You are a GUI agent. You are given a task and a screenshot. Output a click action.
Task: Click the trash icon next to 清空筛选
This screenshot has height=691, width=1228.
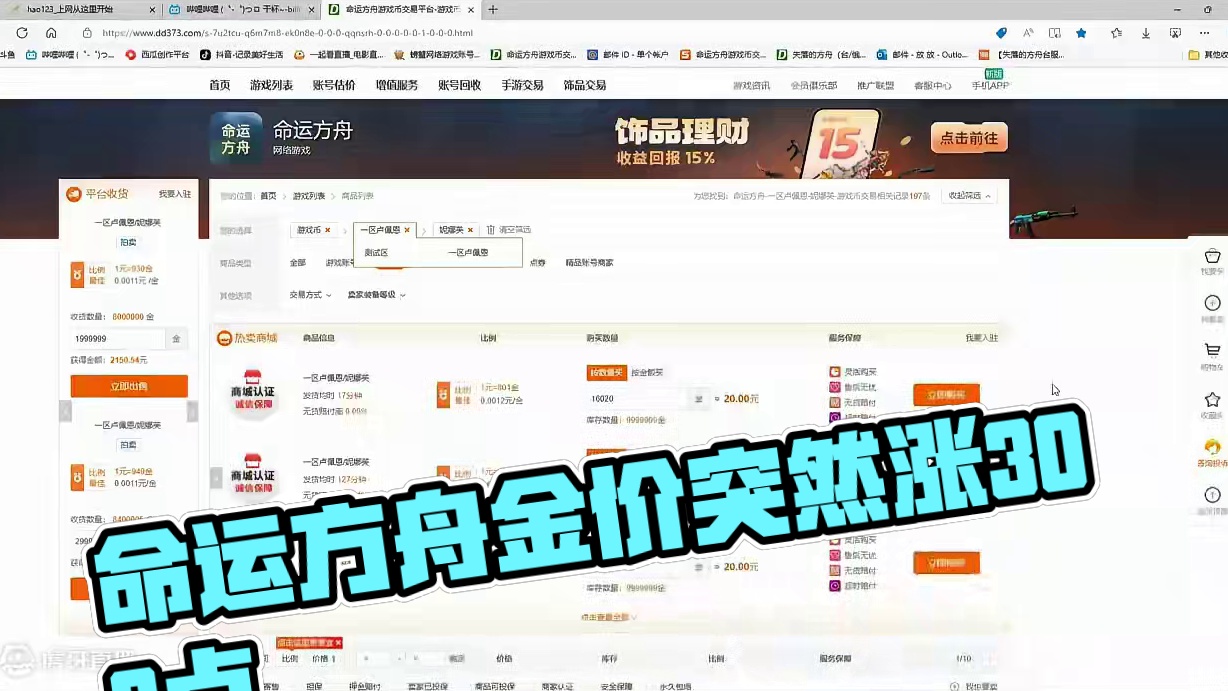tap(490, 230)
